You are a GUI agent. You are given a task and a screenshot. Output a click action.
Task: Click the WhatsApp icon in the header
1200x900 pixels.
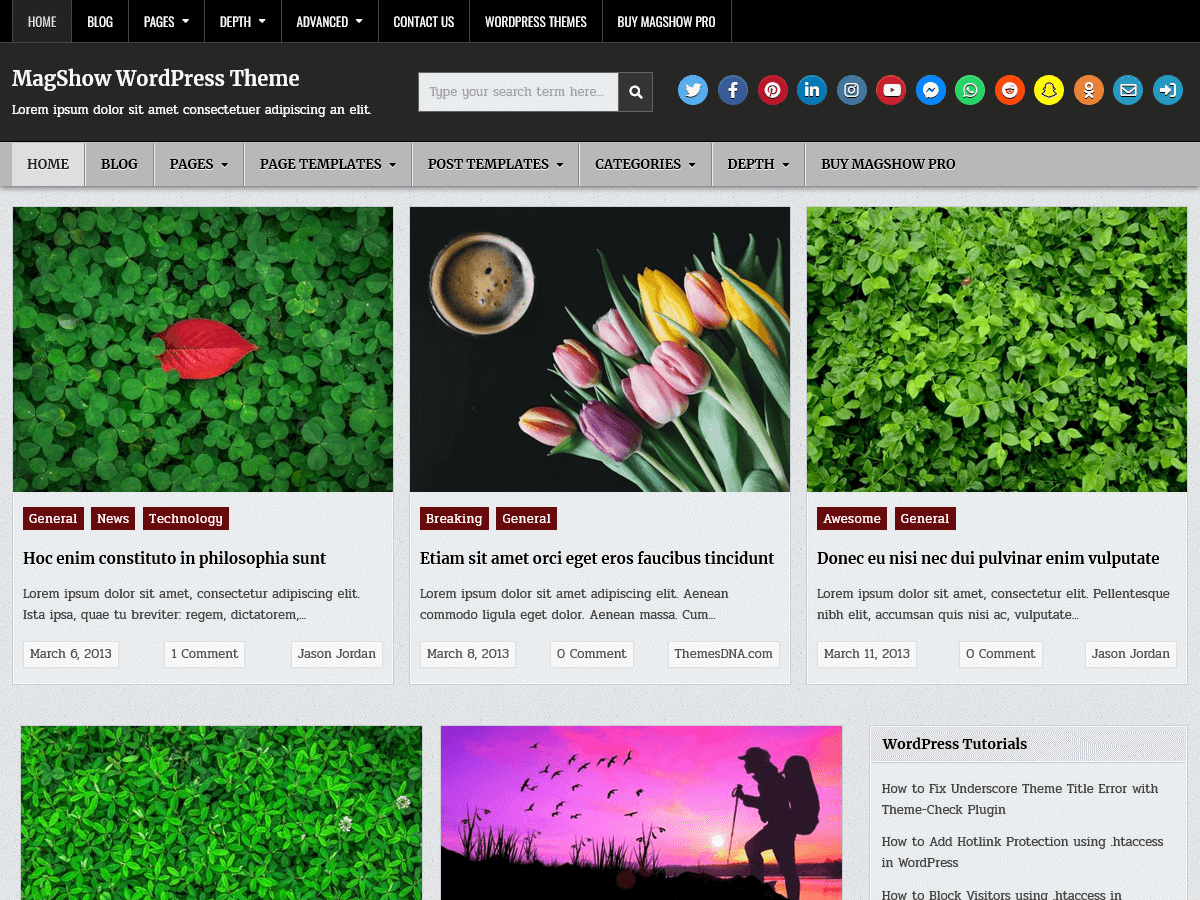969,90
